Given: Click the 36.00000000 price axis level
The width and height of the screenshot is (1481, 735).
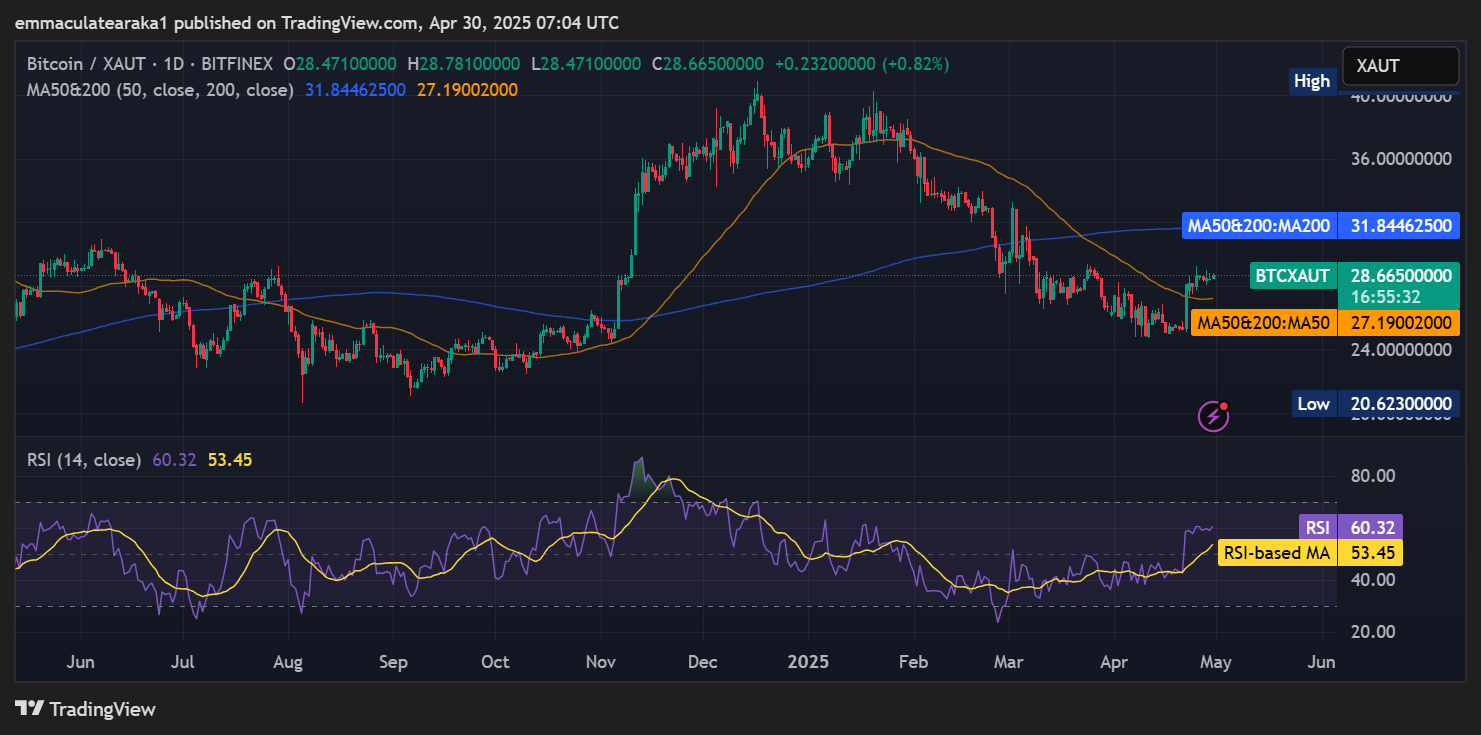Looking at the screenshot, I should 1399,160.
